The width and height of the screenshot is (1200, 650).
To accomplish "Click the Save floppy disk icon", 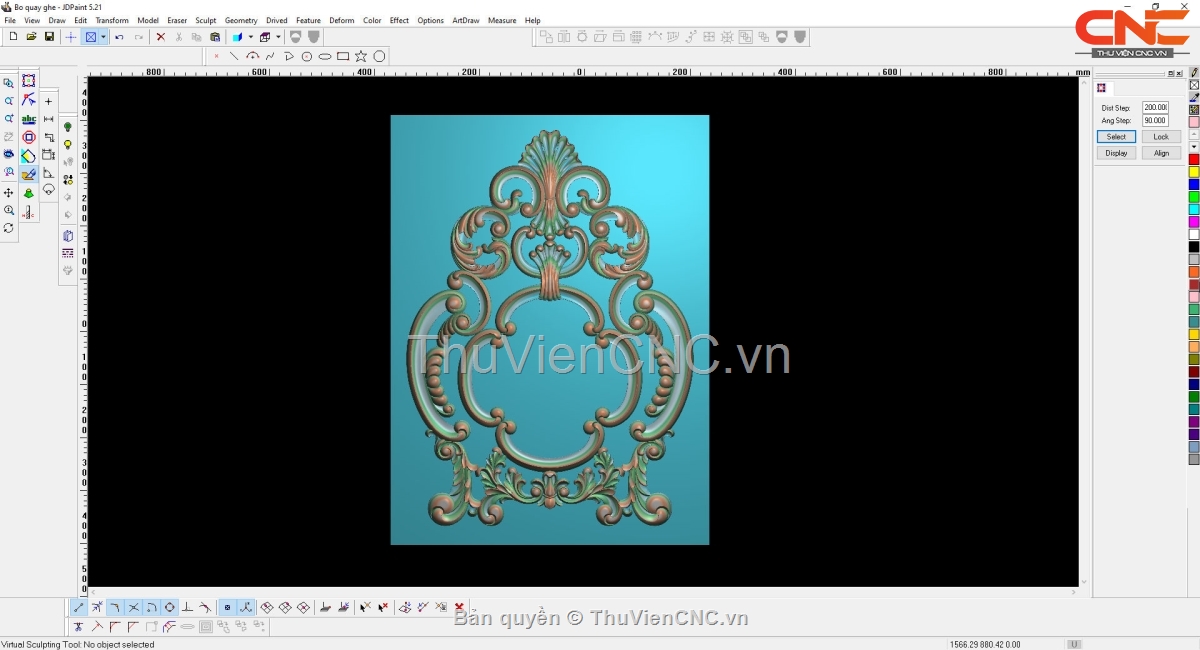I will pyautogui.click(x=49, y=37).
